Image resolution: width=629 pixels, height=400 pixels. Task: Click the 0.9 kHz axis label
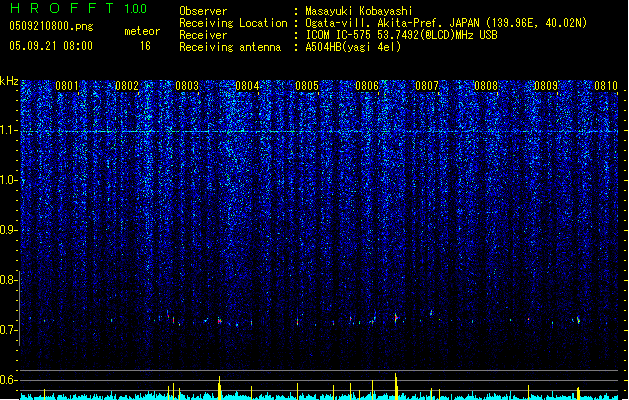[8, 230]
